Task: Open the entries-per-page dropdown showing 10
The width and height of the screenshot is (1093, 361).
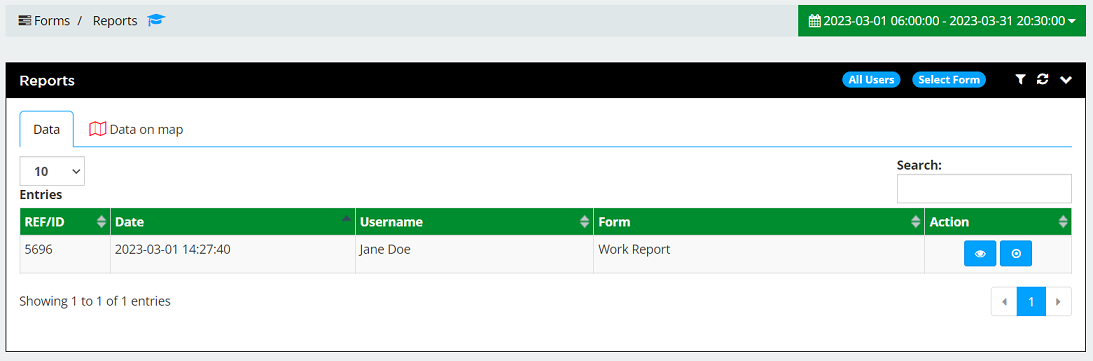Action: coord(52,171)
